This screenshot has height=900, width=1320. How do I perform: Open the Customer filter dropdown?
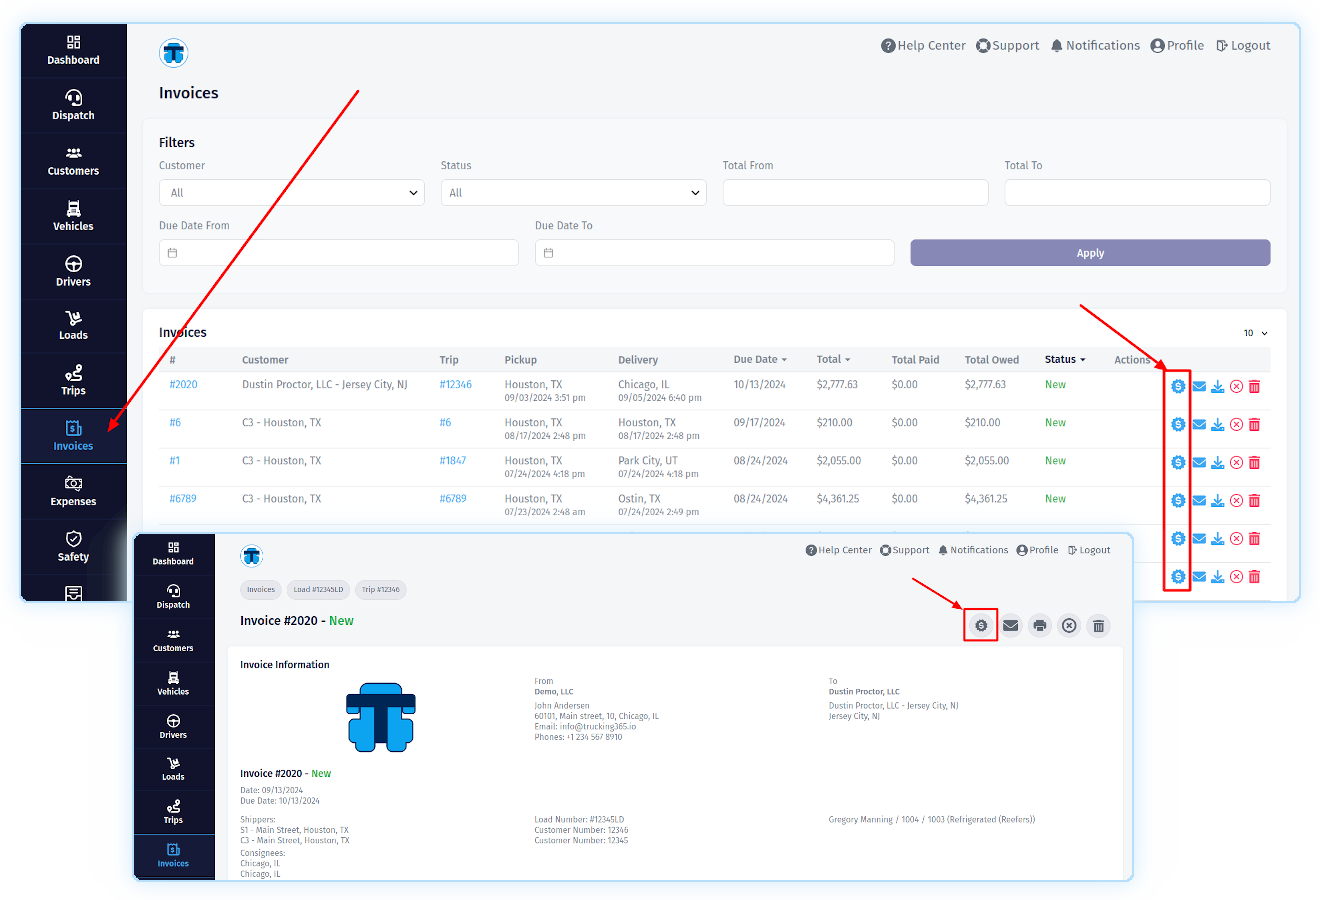pyautogui.click(x=291, y=193)
